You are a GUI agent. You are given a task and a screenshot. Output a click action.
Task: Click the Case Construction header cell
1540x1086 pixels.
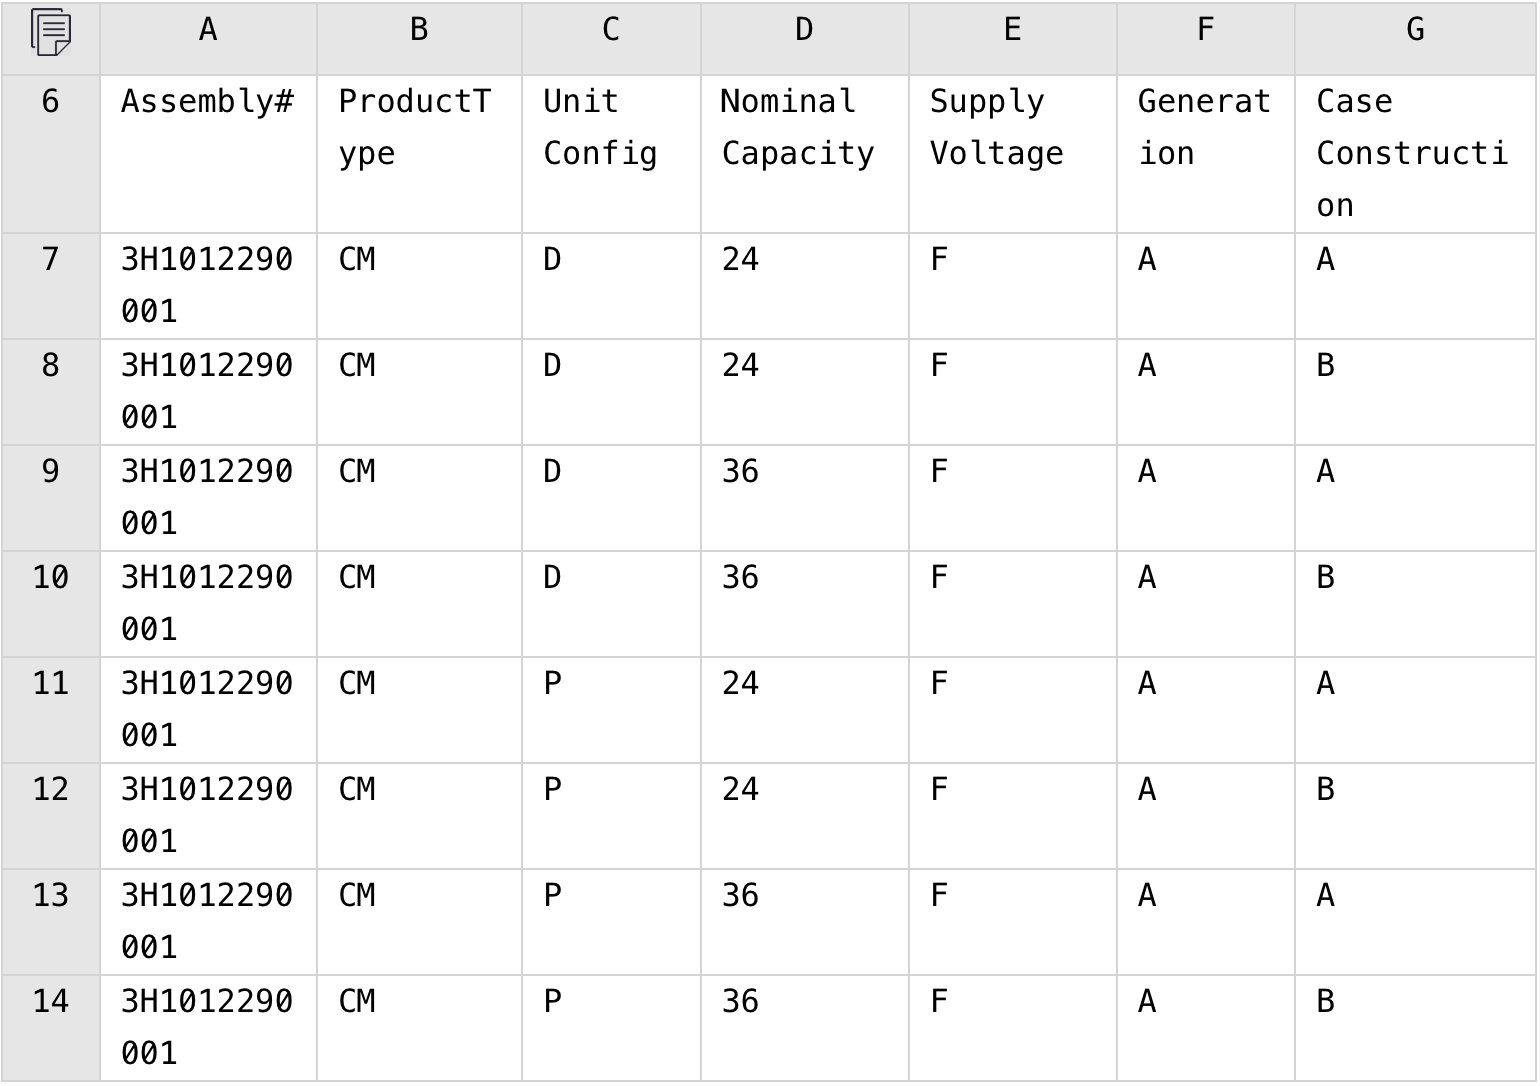click(1415, 154)
